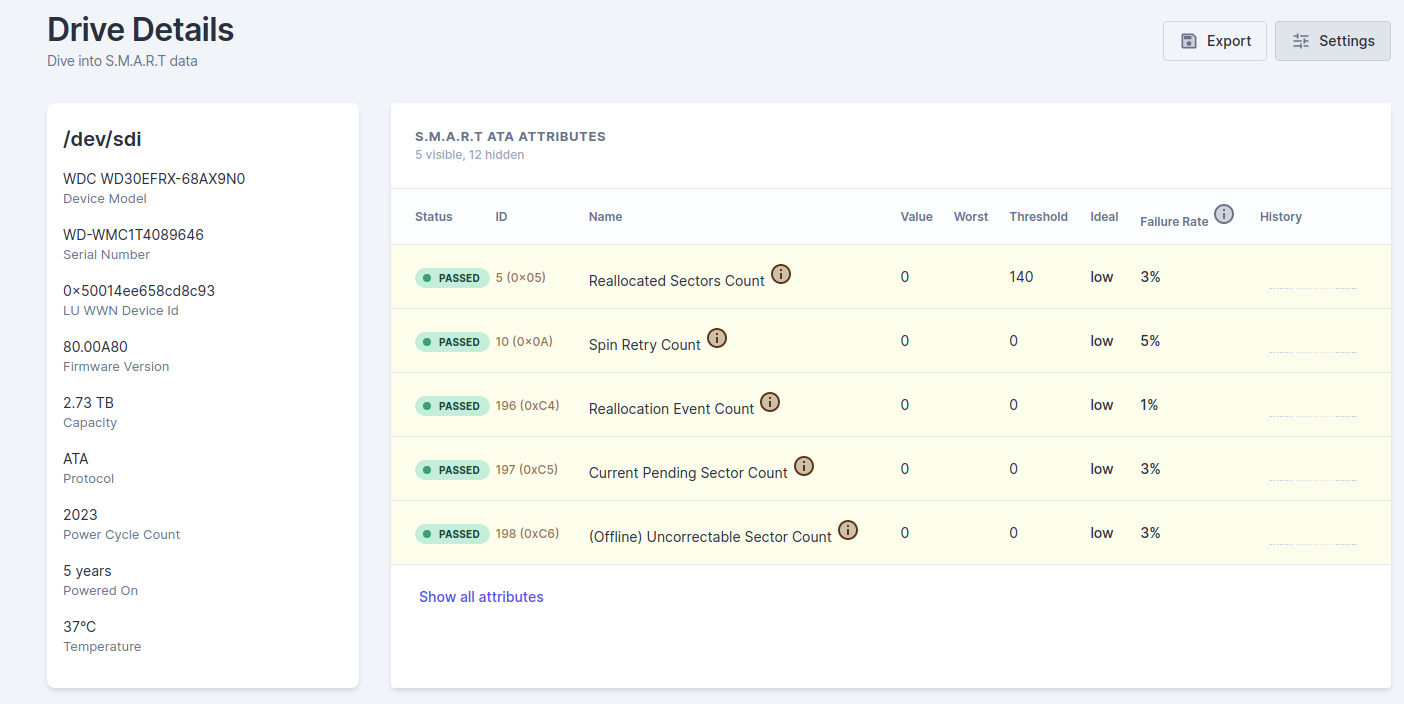Click PASSED badge for Current Pending Sector
This screenshot has height=704, width=1404.
tap(452, 470)
